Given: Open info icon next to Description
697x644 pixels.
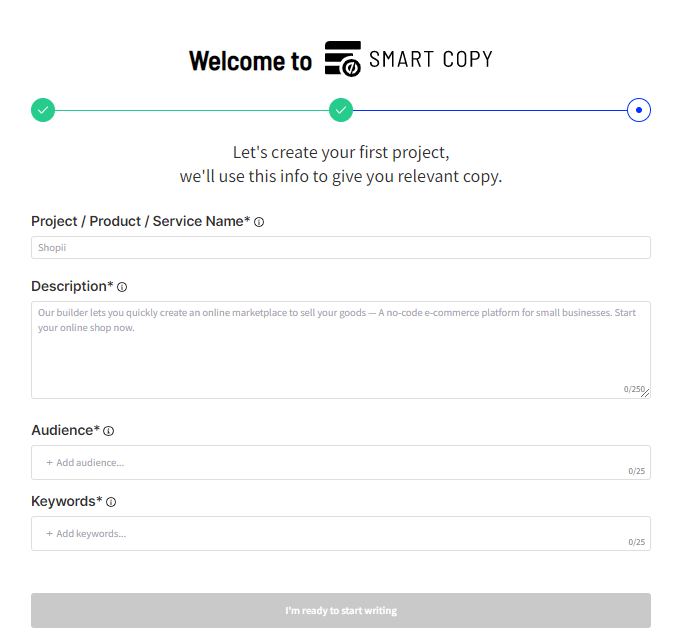Looking at the screenshot, I should coord(122,287).
